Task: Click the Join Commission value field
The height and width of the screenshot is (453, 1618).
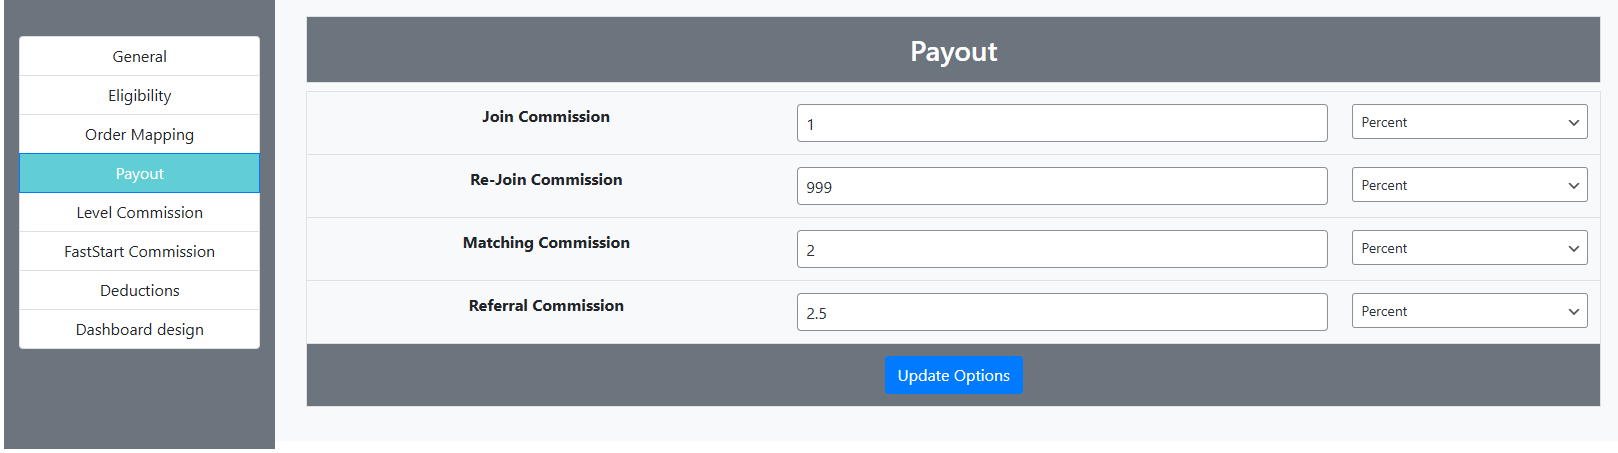Action: [x=1061, y=124]
